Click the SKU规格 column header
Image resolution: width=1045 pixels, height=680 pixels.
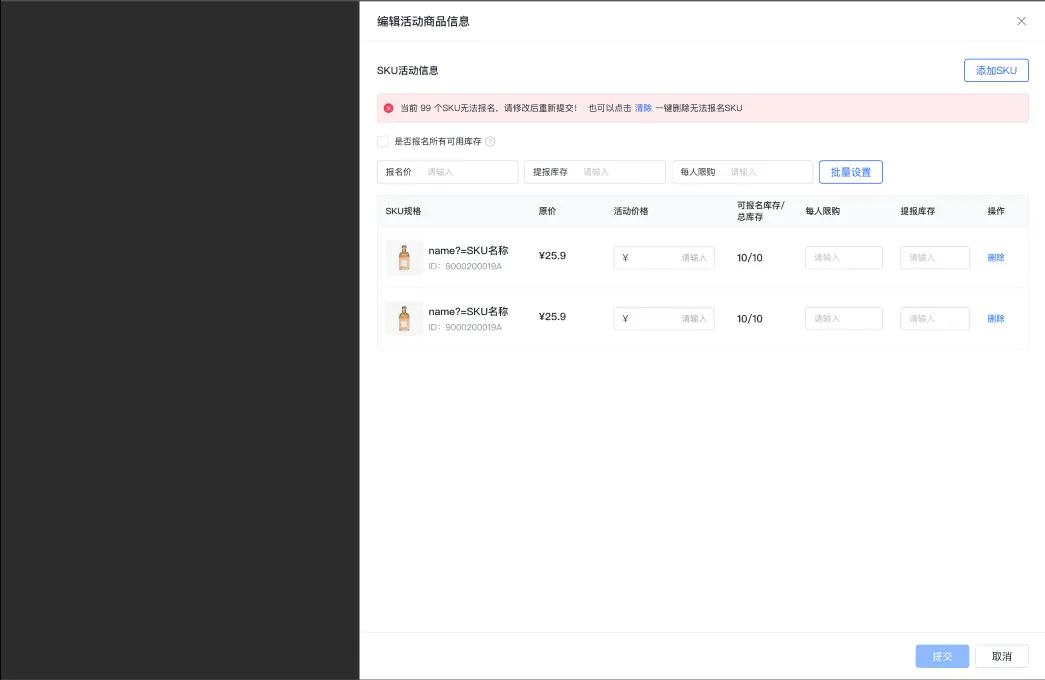pos(403,211)
